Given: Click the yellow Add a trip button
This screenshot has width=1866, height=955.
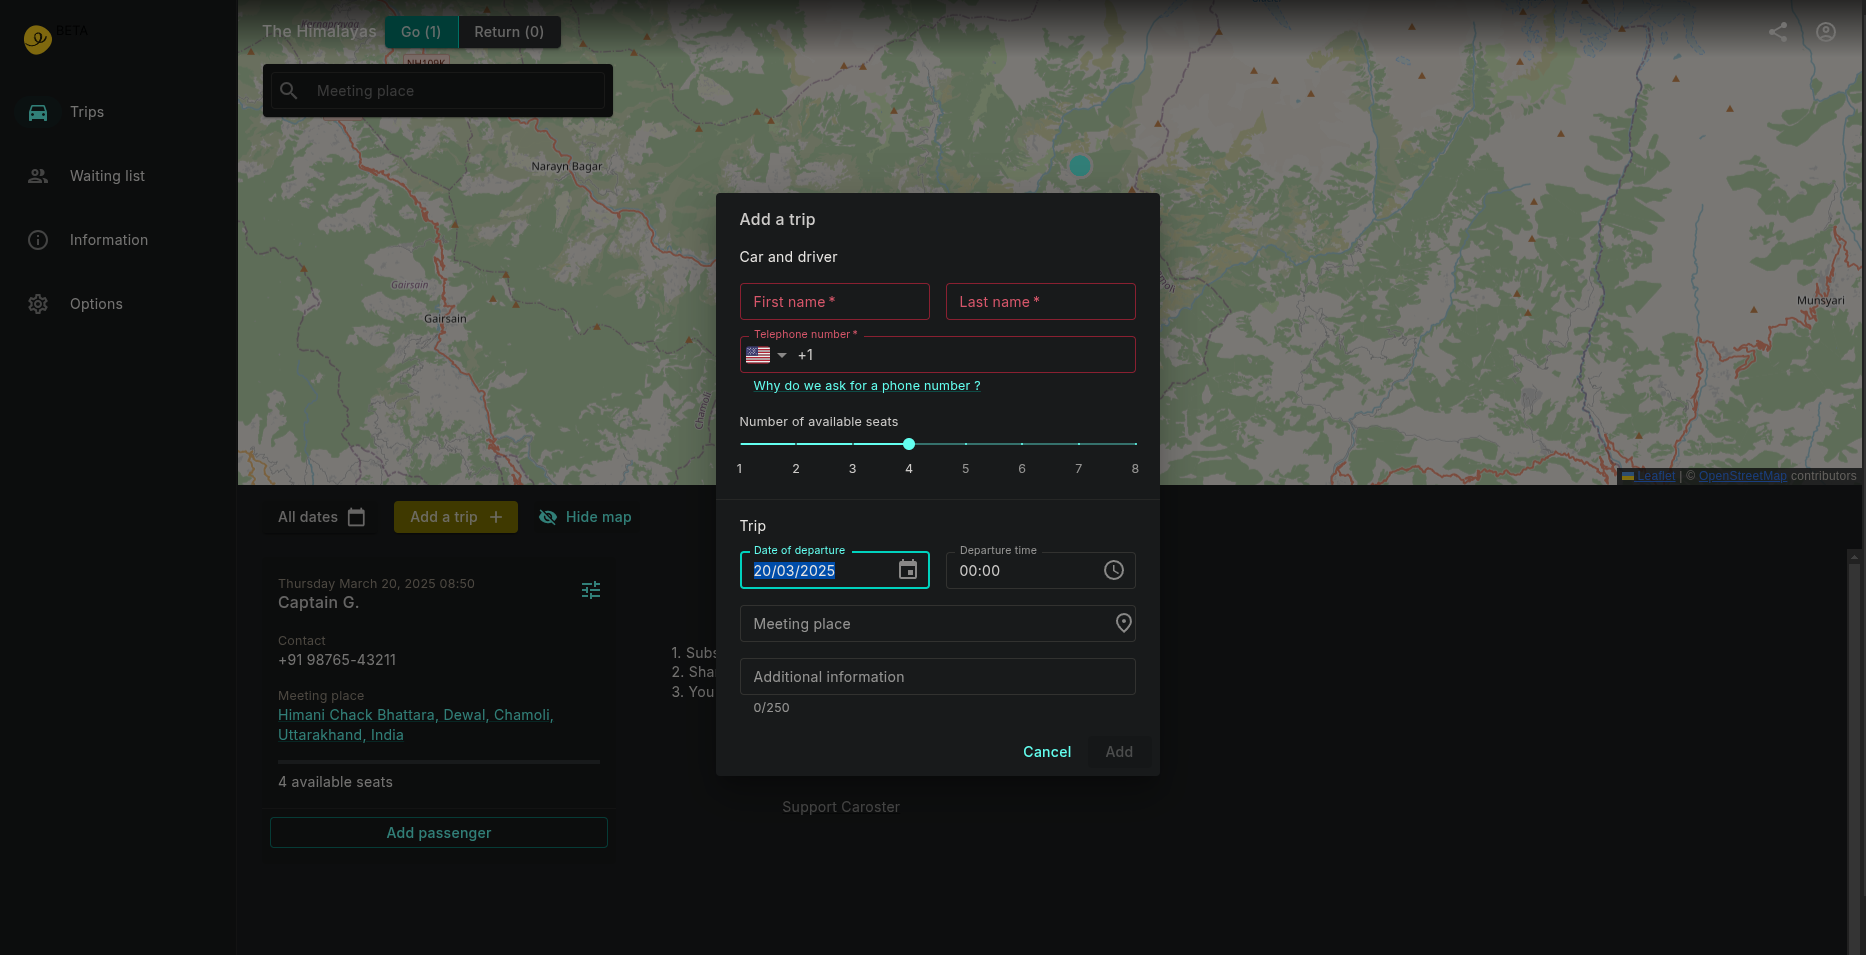Looking at the screenshot, I should coord(456,517).
